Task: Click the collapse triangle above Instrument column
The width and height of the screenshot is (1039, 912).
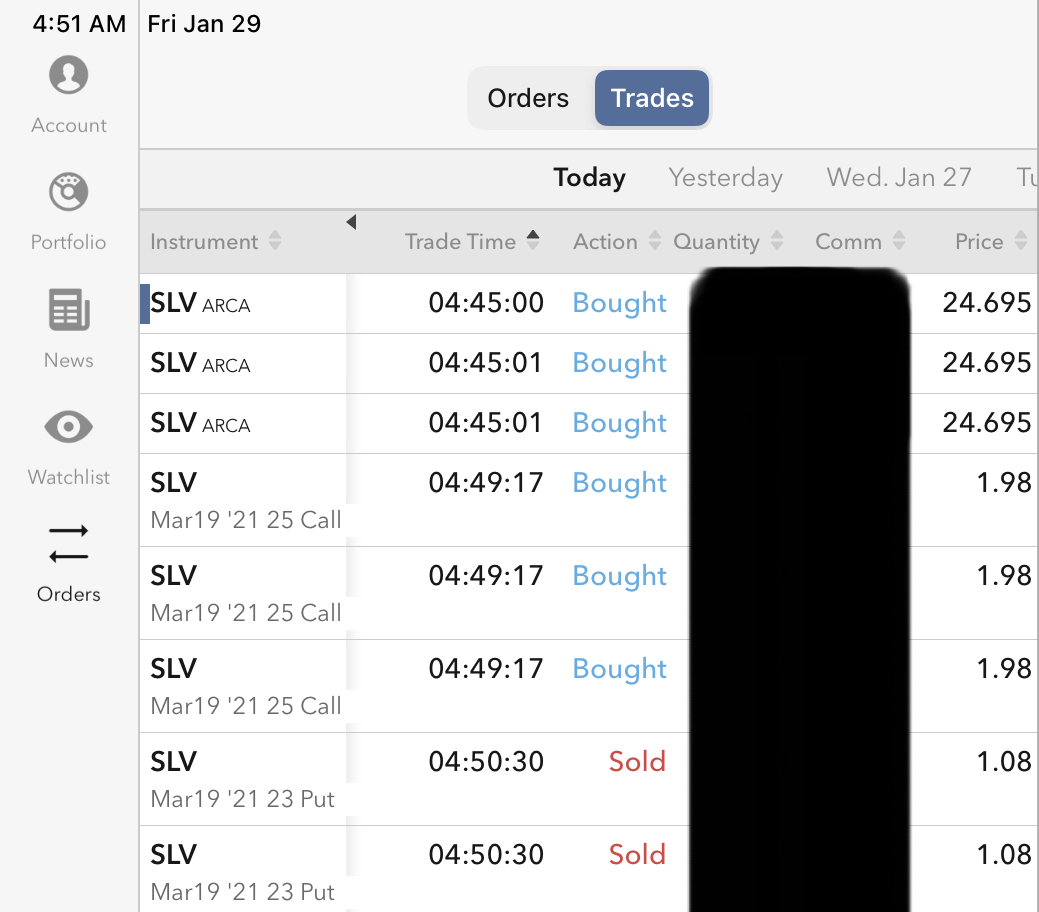Action: (351, 222)
